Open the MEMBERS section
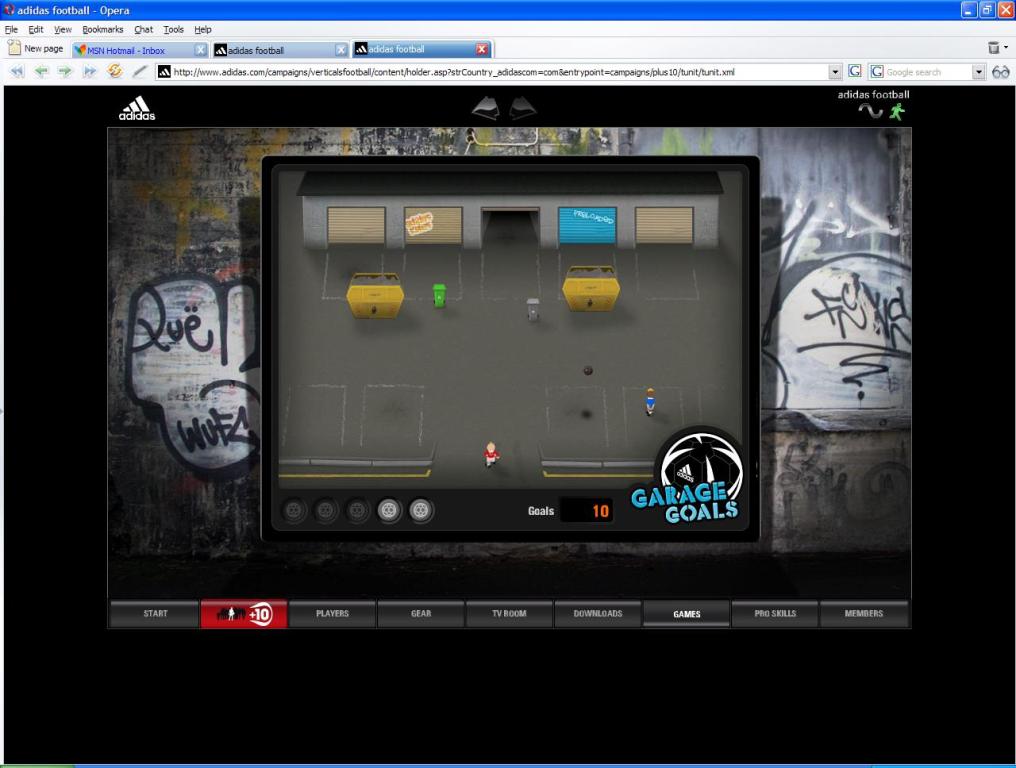Screen dimensions: 1016x768 tap(864, 614)
